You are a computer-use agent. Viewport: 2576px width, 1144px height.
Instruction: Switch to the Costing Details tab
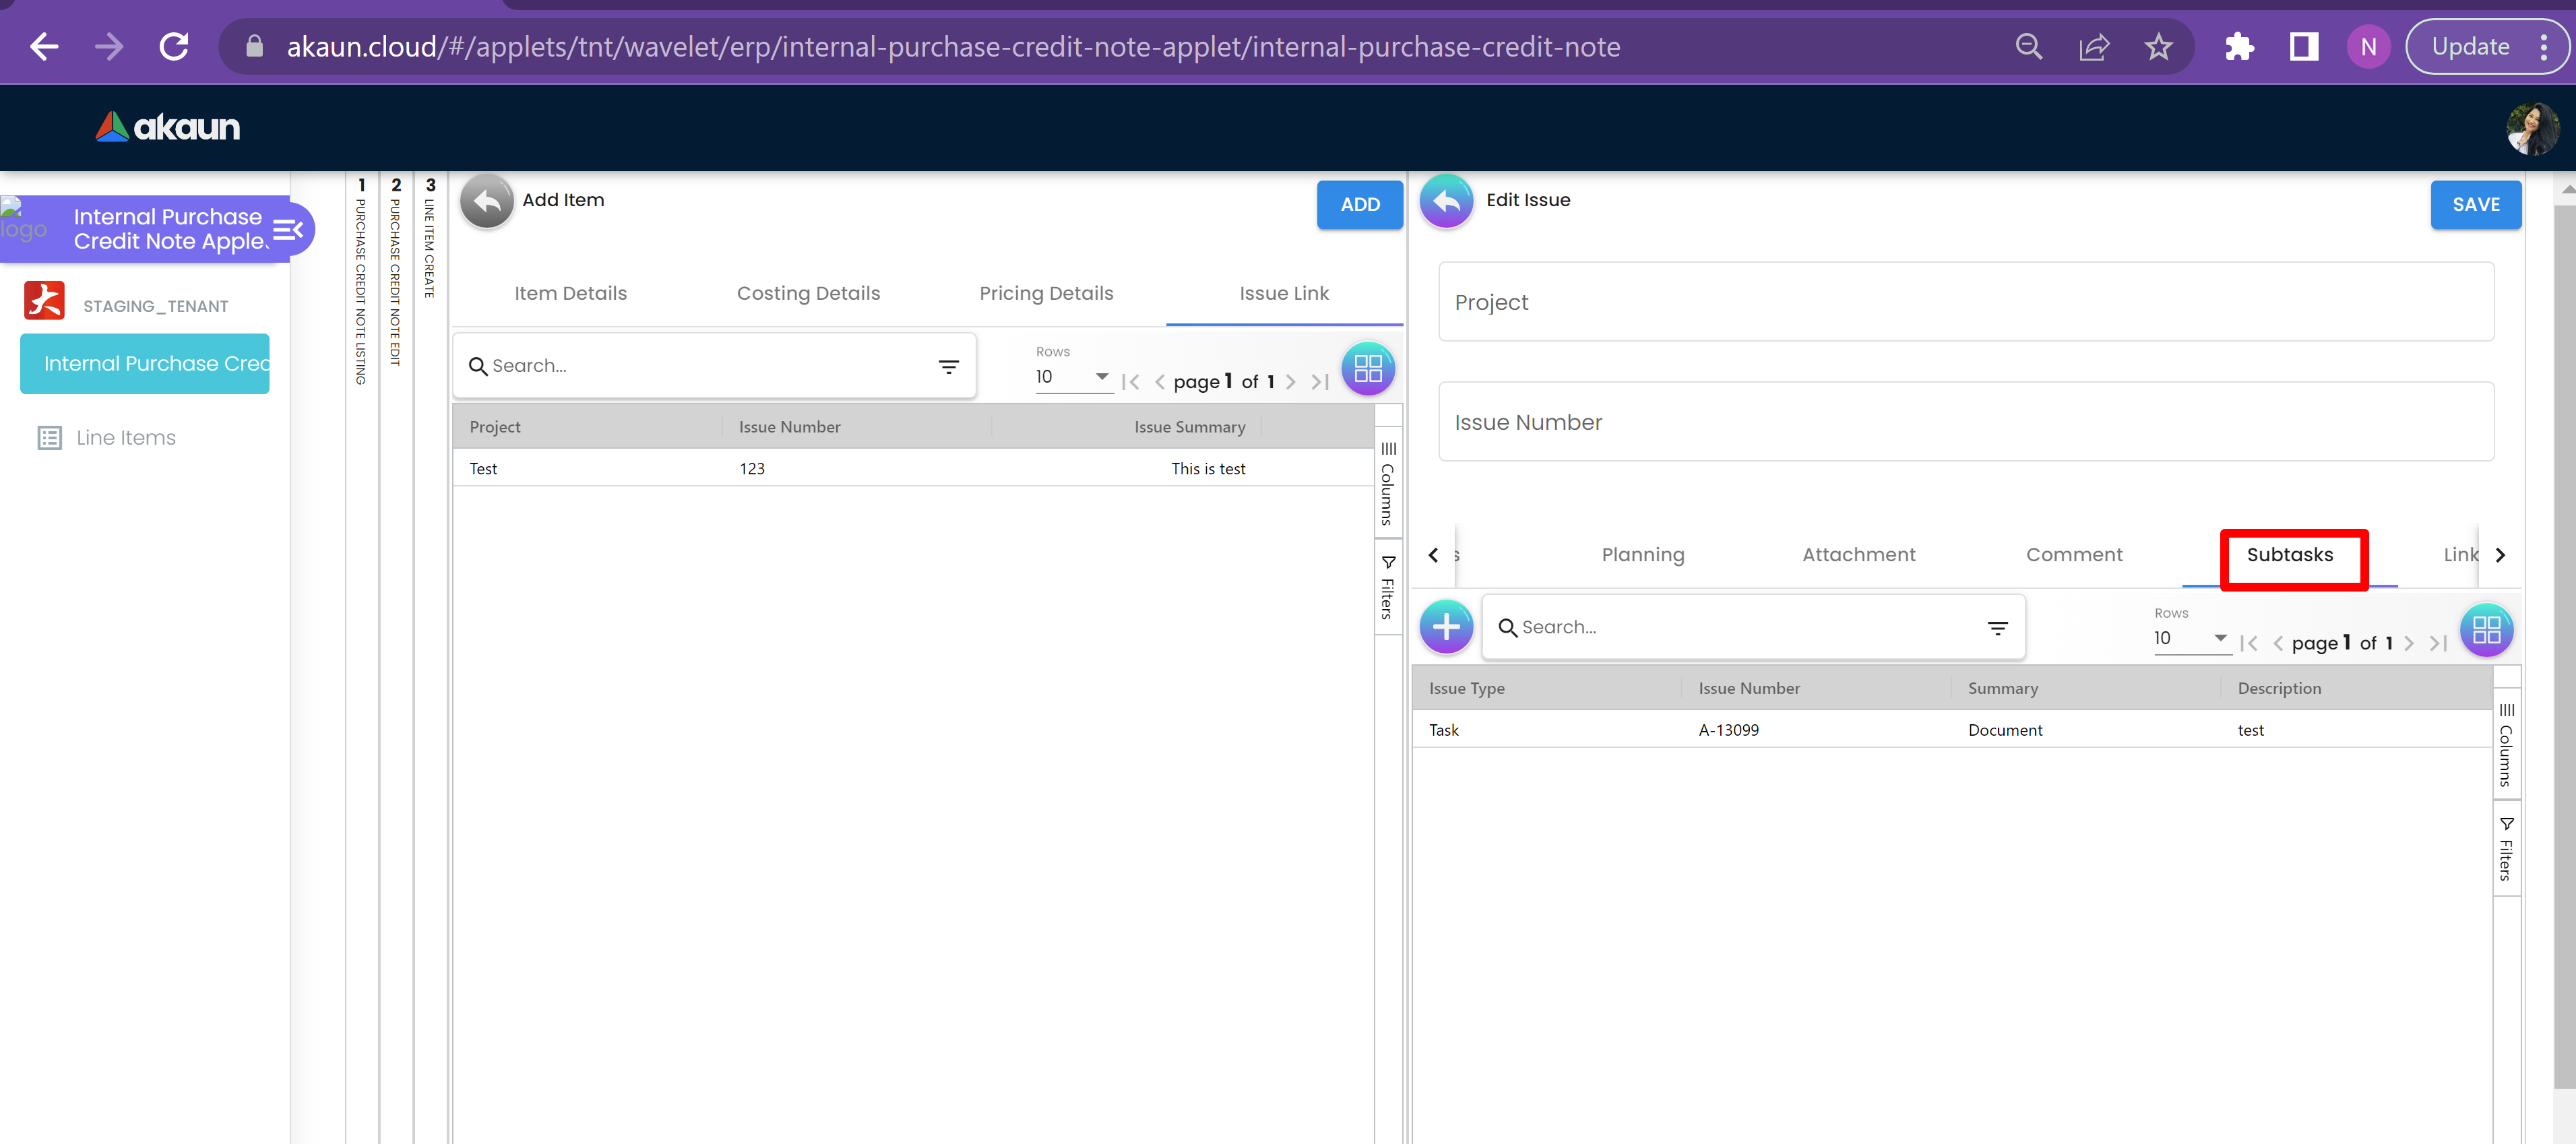coord(808,293)
